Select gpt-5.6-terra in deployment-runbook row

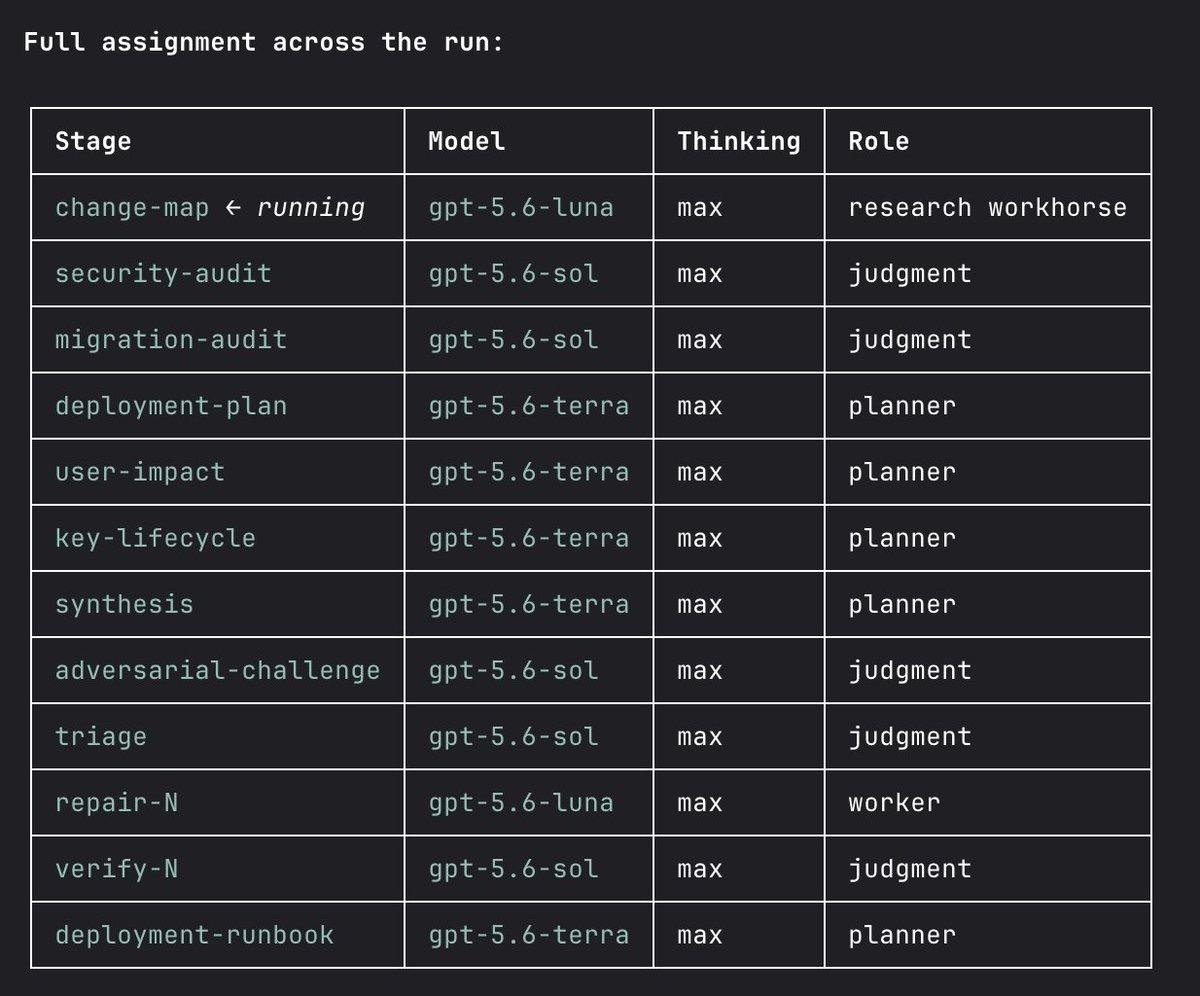click(529, 935)
